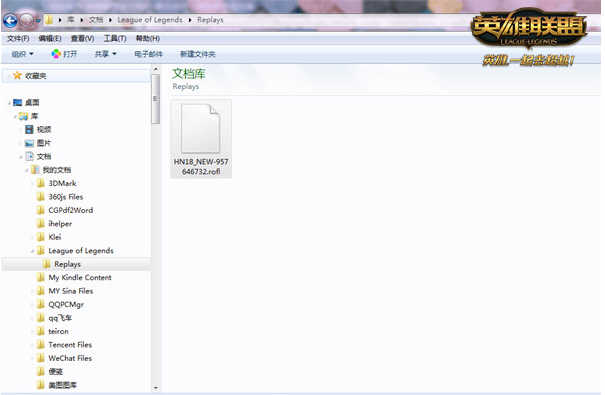Click the E-mail toolbar button

(x=149, y=54)
